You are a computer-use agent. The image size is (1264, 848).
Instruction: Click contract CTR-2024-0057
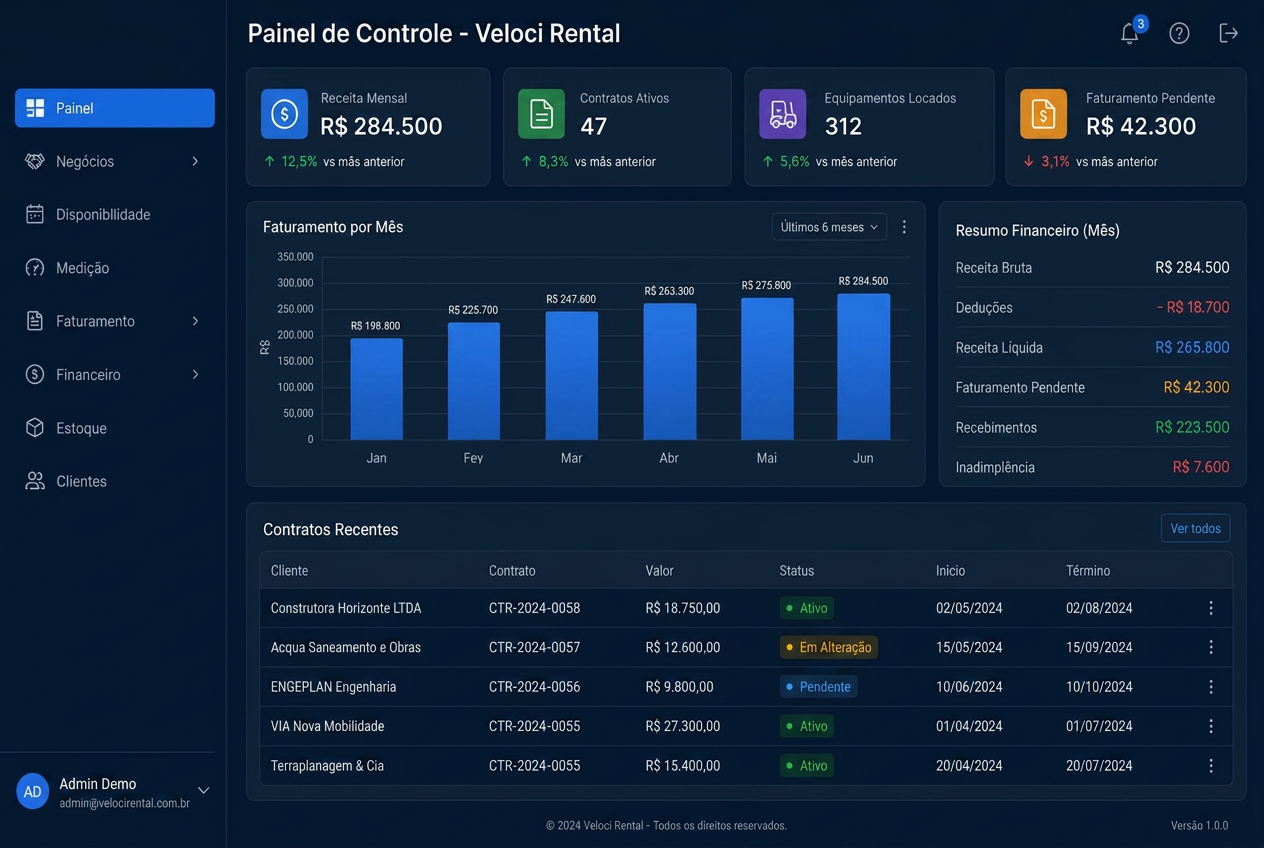coord(534,647)
